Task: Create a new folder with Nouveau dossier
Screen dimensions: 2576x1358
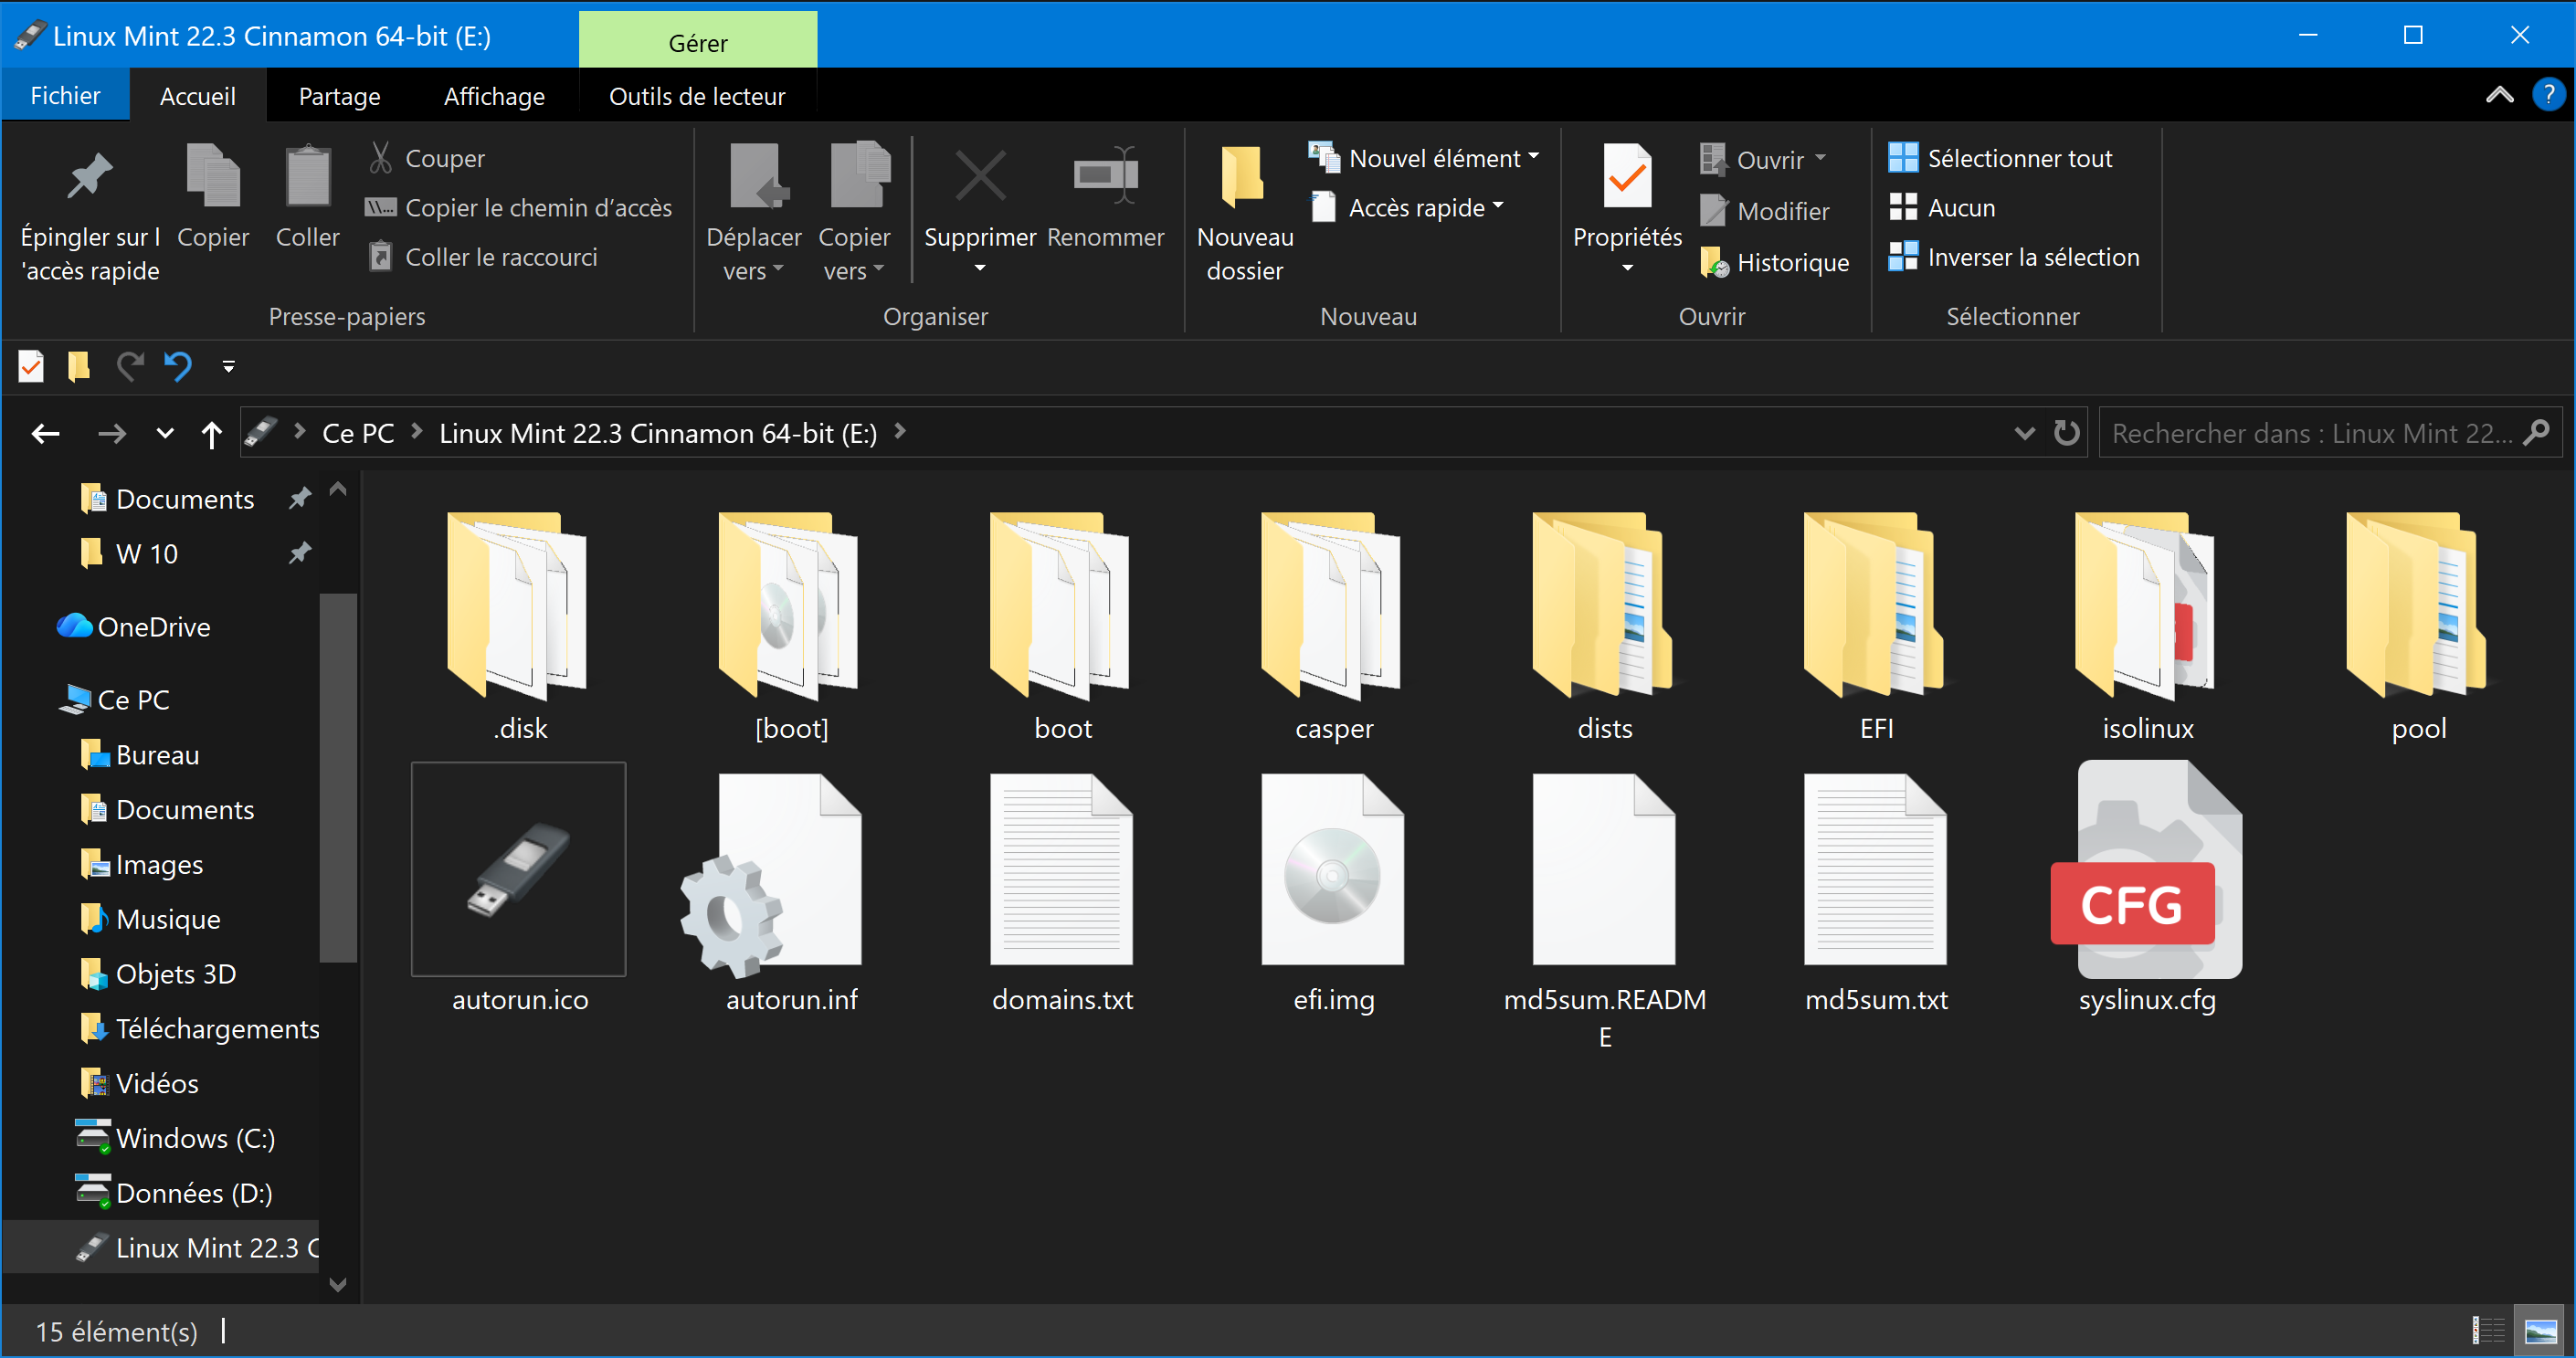Action: tap(1245, 214)
